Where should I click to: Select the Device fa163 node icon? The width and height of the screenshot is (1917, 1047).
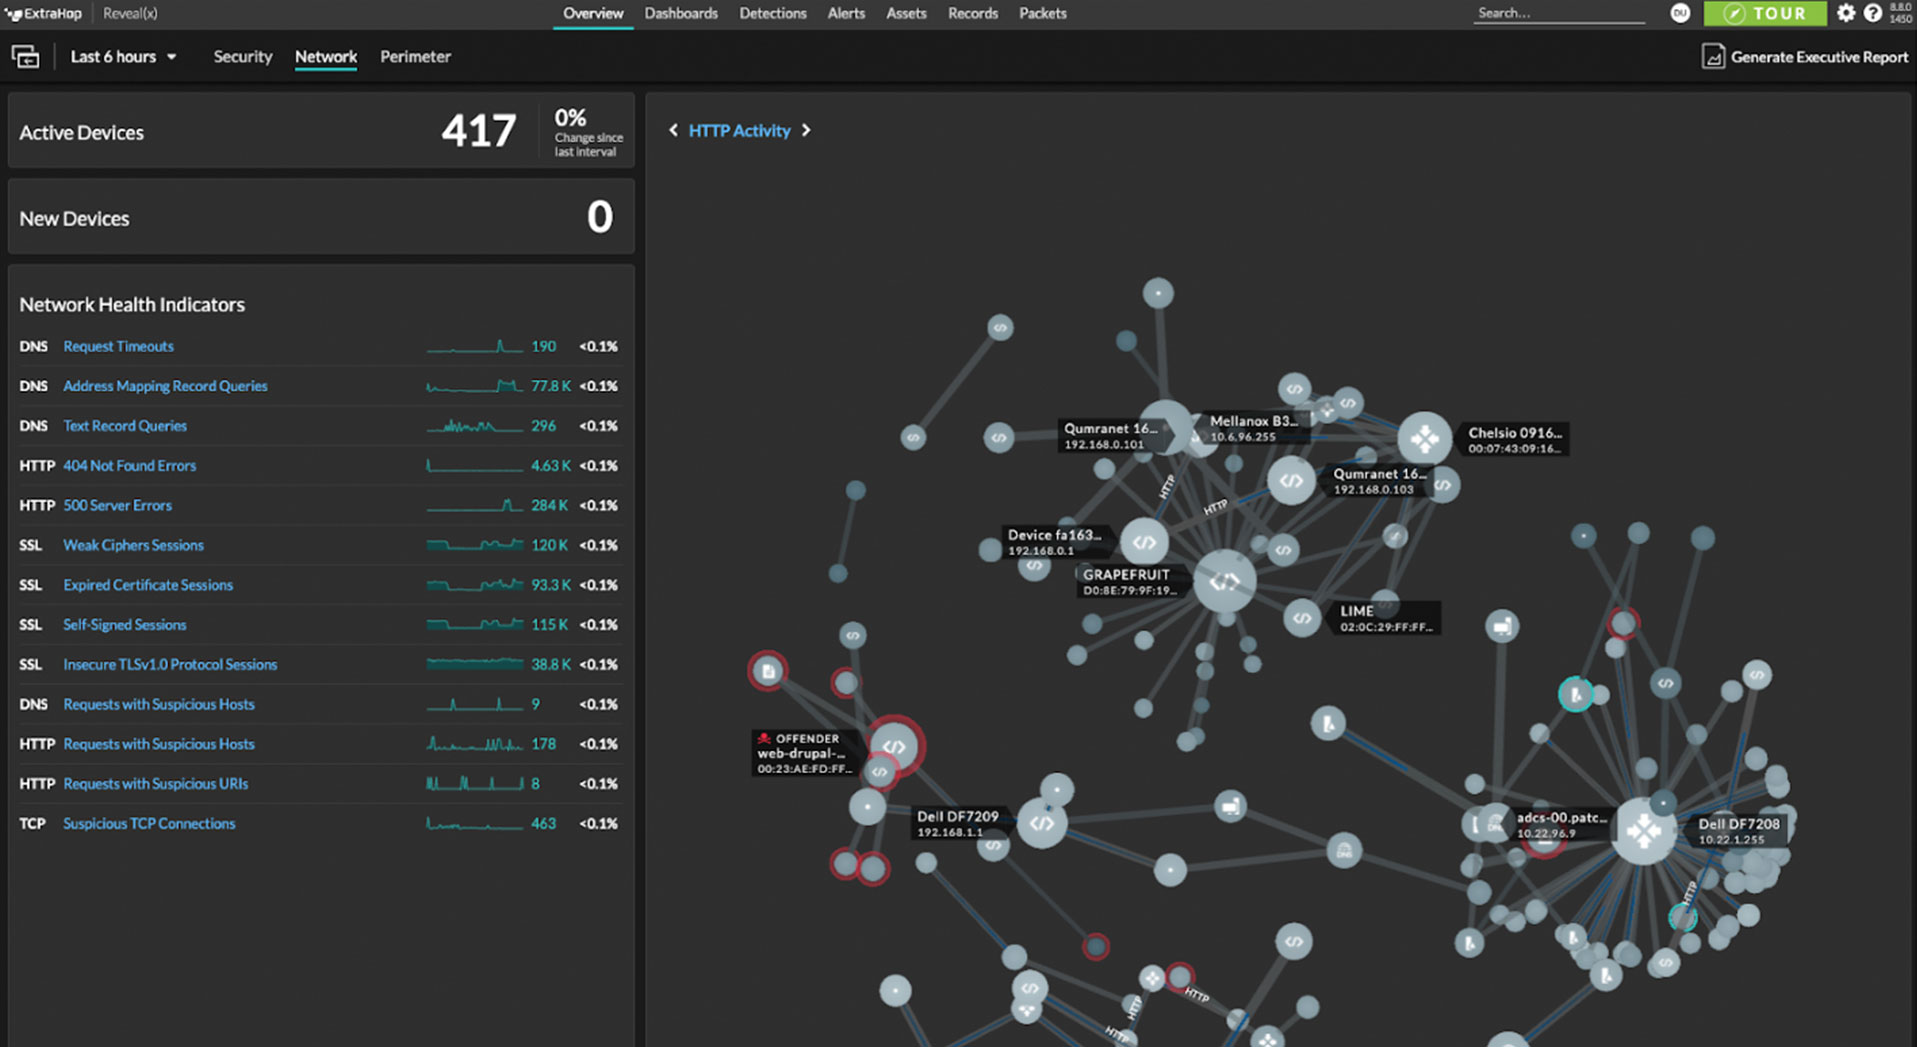[x=1144, y=542]
